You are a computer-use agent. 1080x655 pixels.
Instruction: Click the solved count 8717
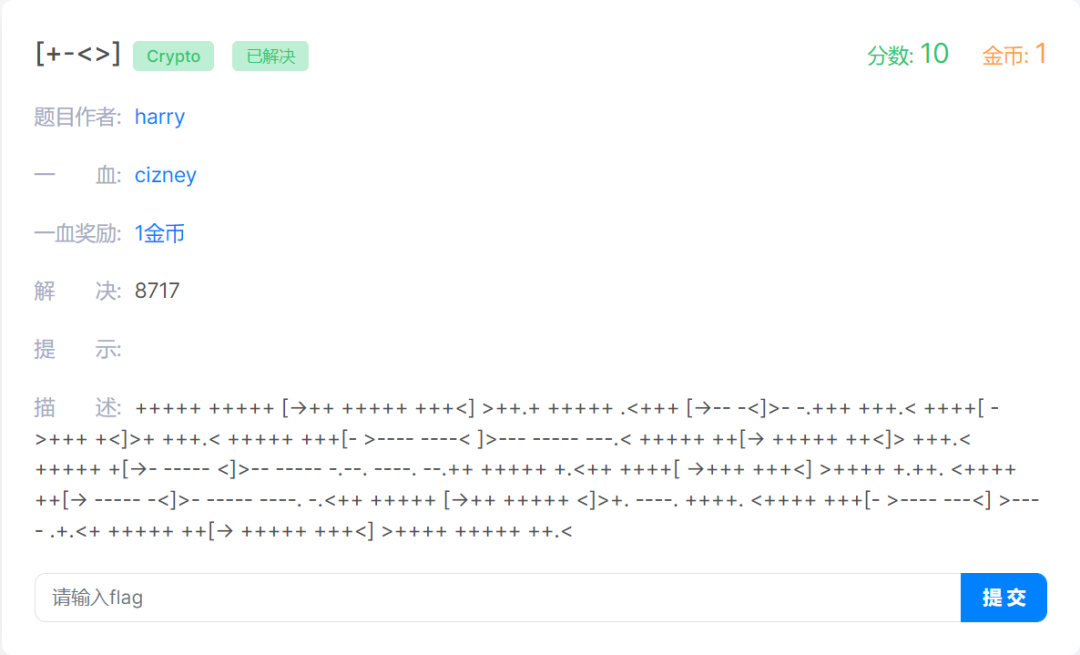[157, 291]
